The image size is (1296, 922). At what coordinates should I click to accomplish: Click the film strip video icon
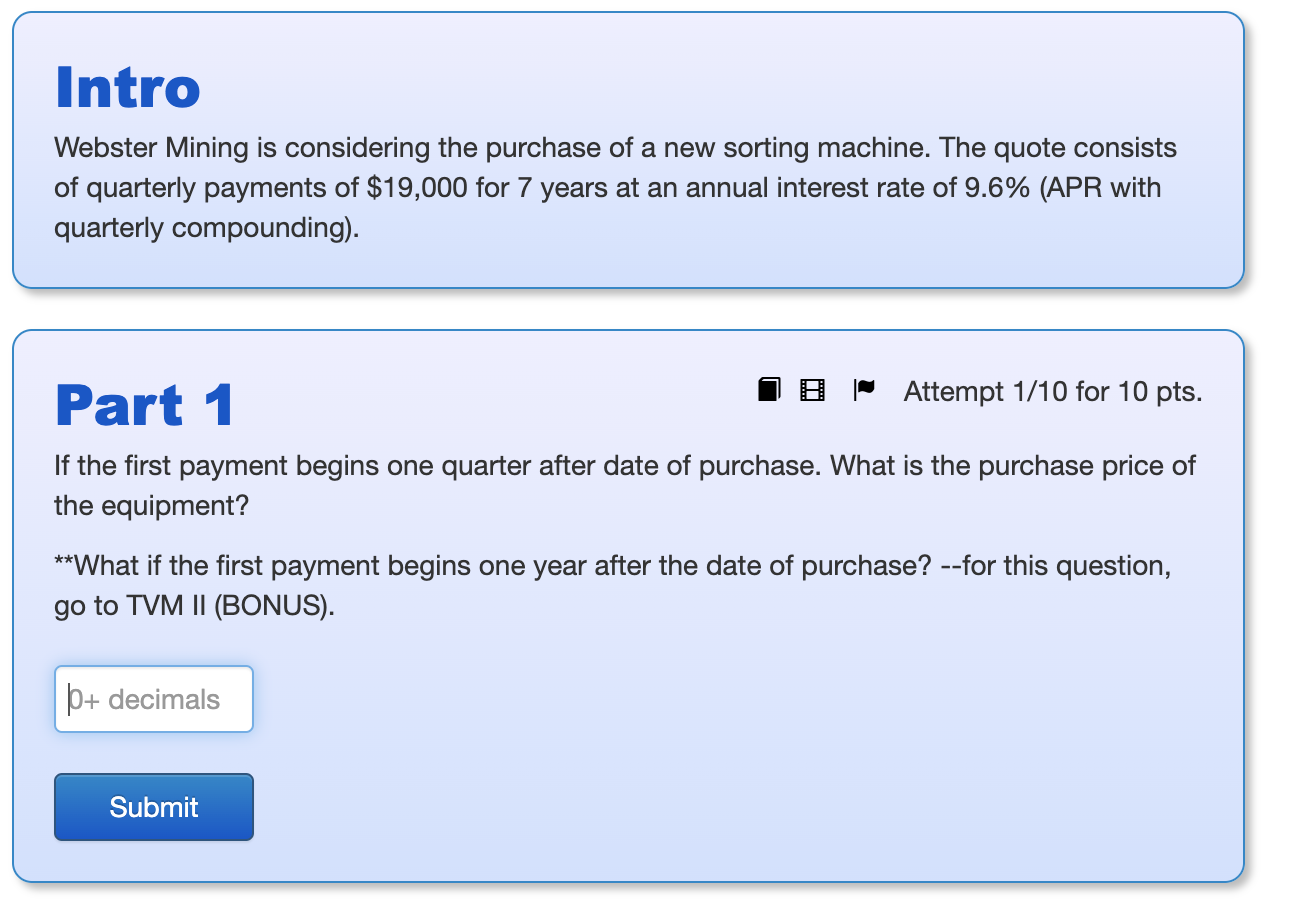click(x=813, y=390)
